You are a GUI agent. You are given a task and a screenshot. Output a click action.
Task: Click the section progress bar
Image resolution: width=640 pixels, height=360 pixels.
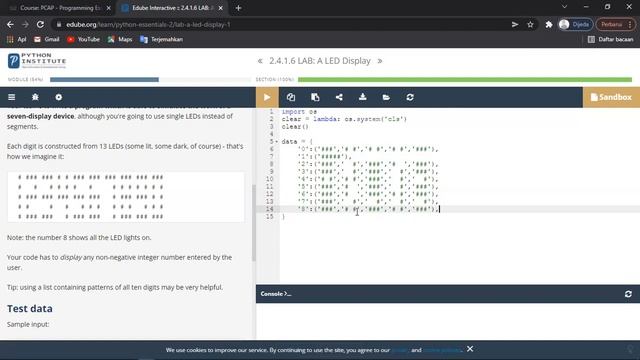point(465,80)
